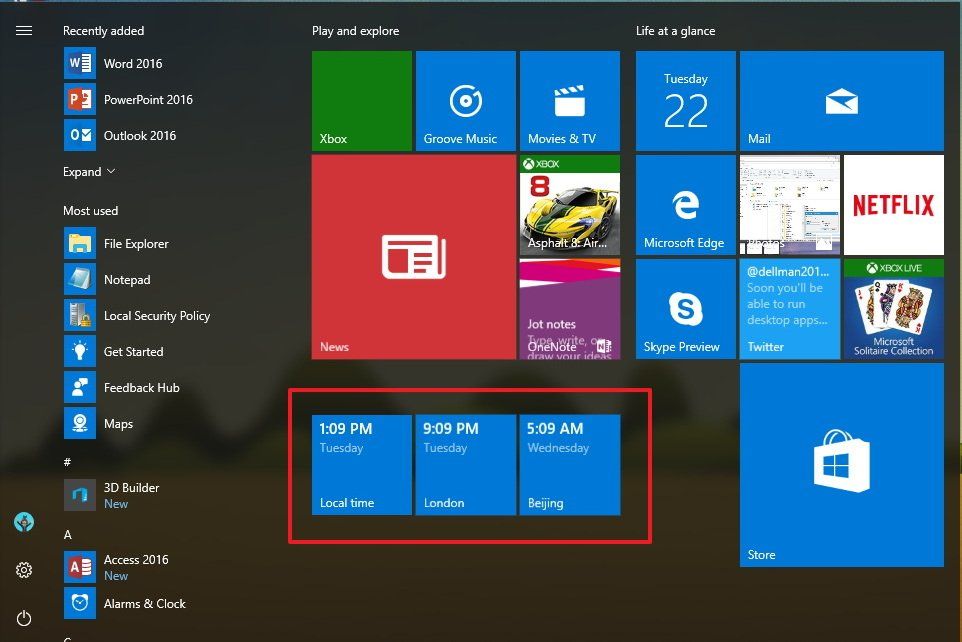
Task: Open Windows Settings gear
Action: 23,570
